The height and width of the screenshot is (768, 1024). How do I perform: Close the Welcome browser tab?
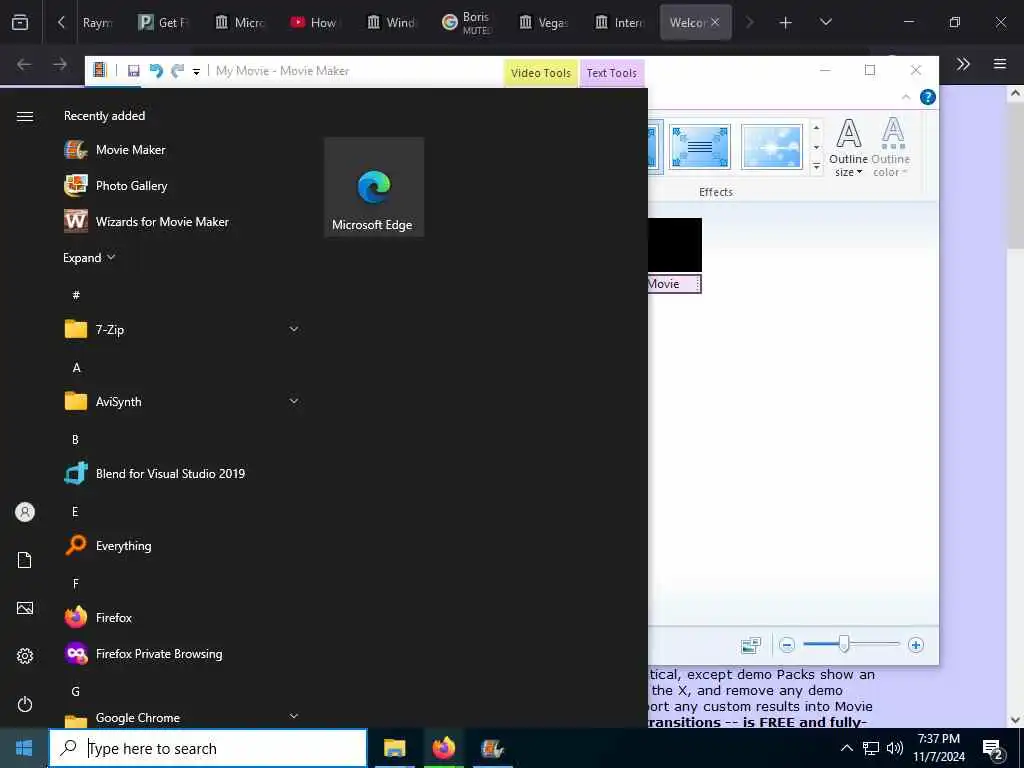[x=715, y=22]
